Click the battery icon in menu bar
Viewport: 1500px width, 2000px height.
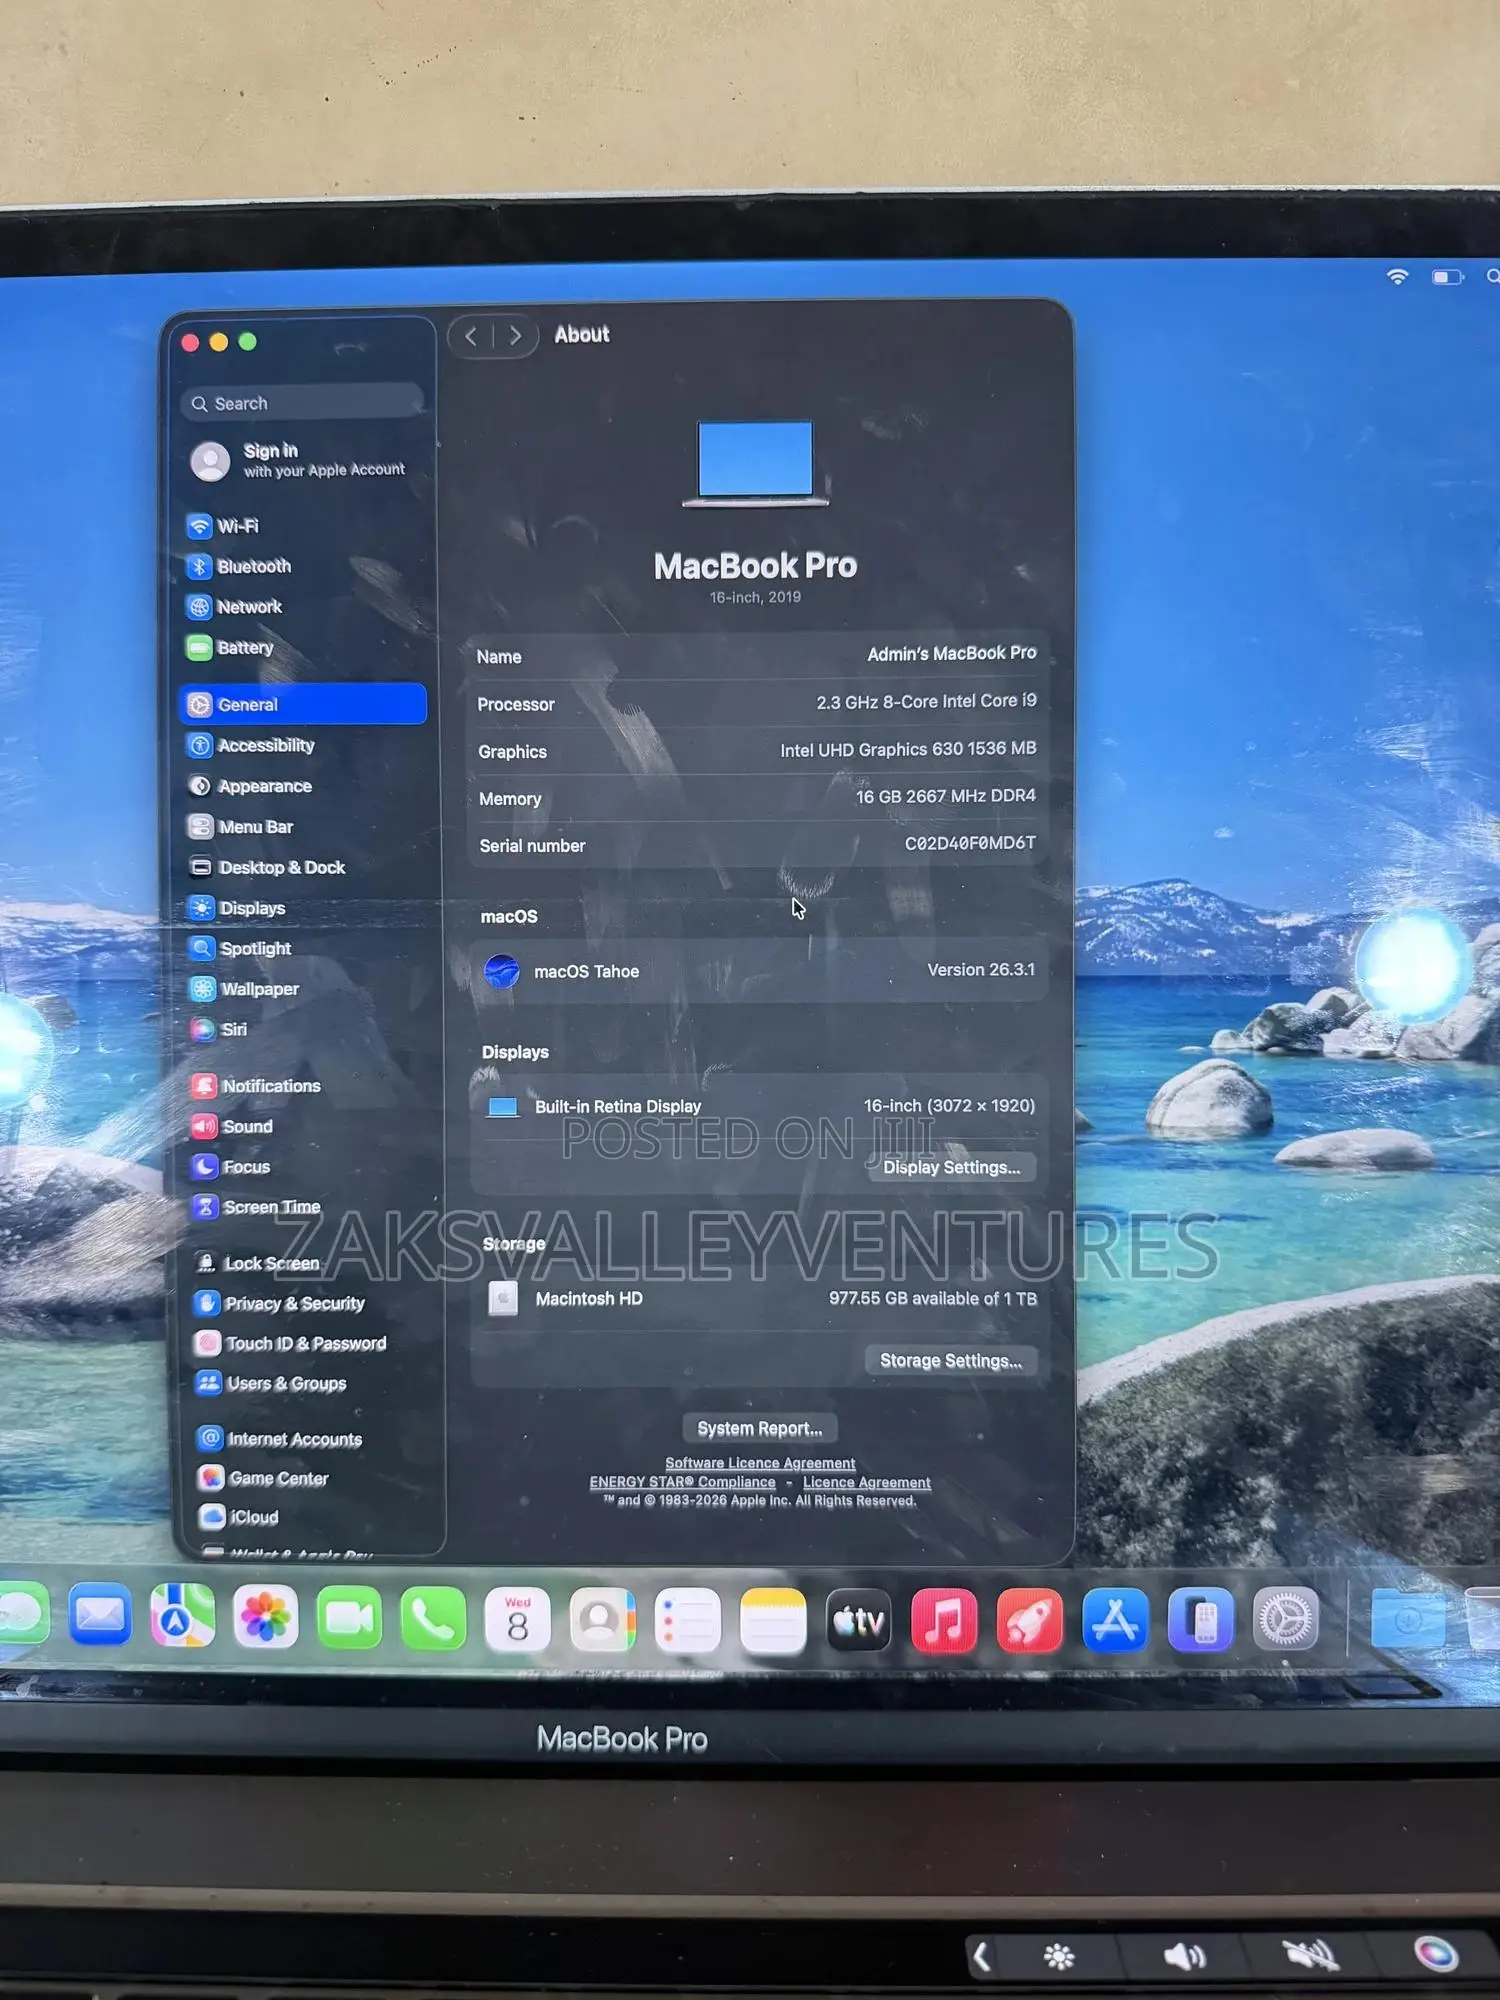coord(1447,277)
